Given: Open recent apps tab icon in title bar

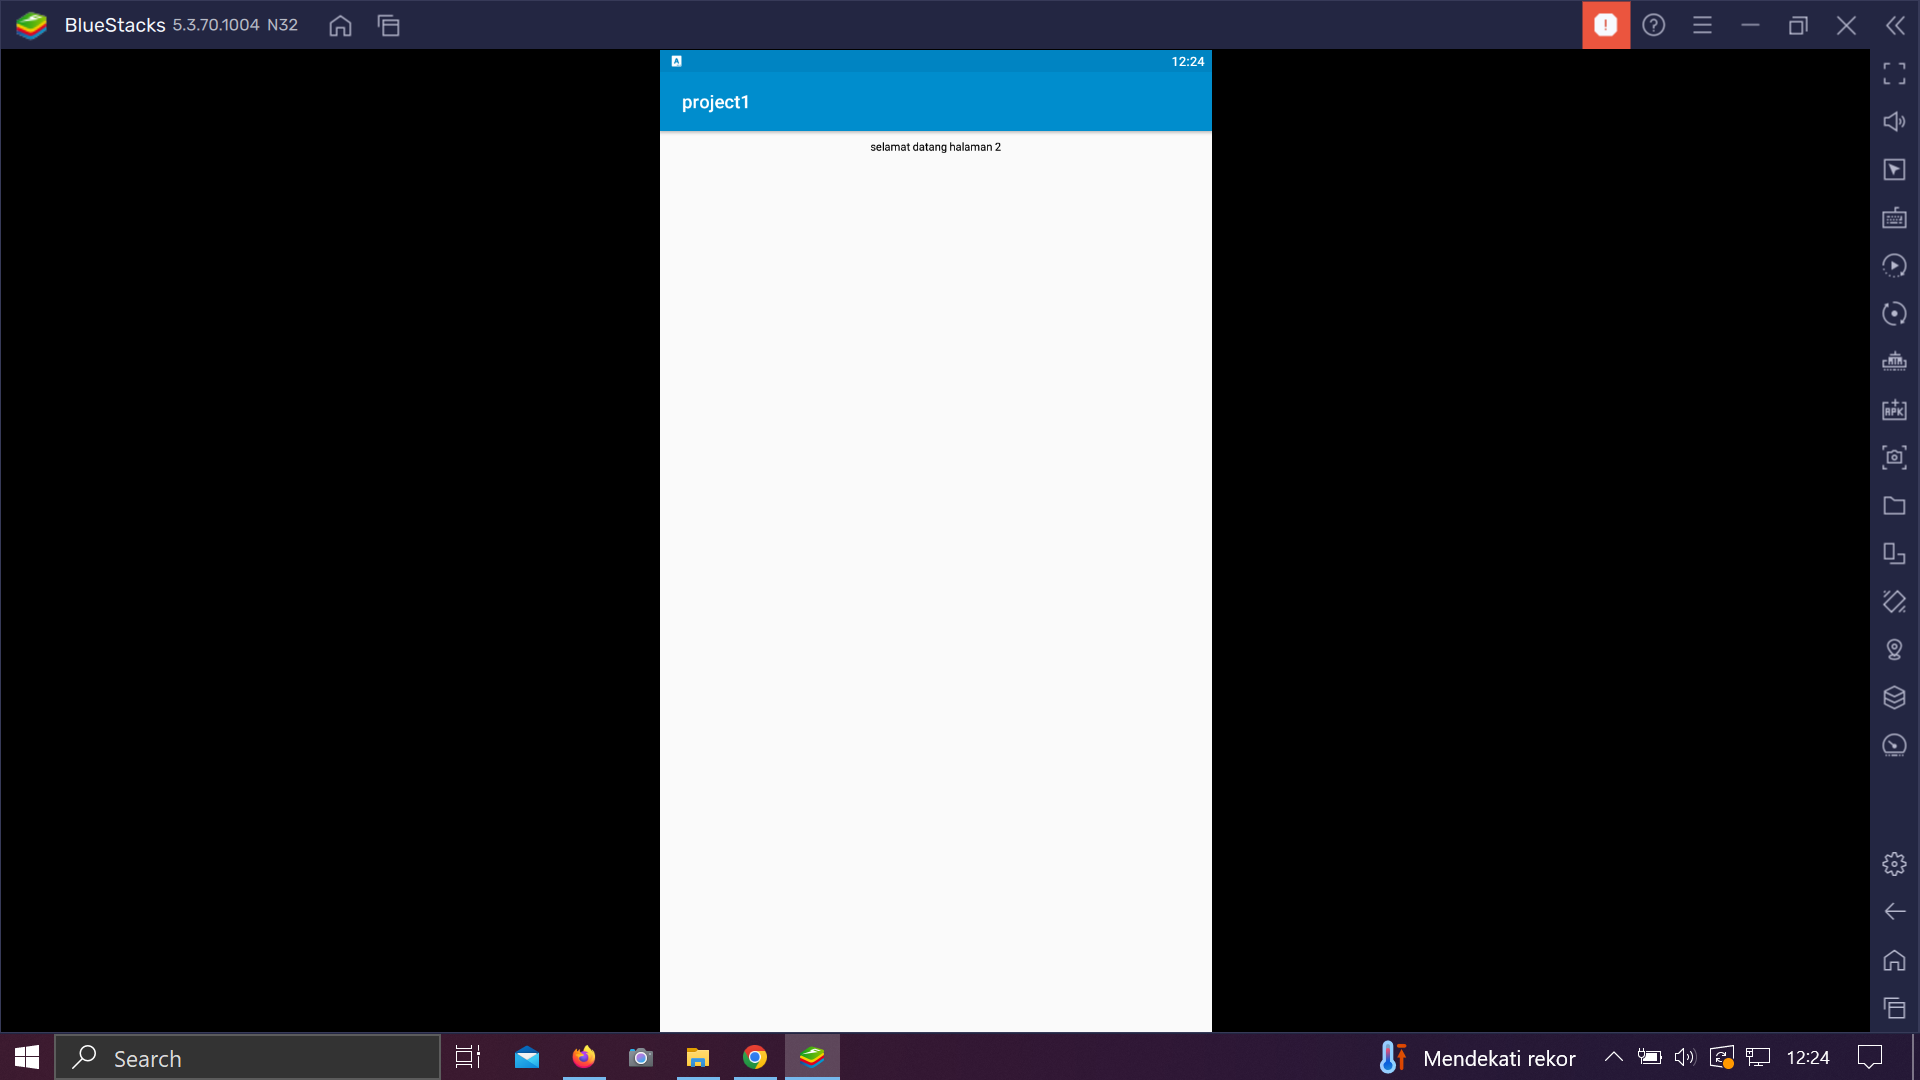Looking at the screenshot, I should pyautogui.click(x=389, y=26).
